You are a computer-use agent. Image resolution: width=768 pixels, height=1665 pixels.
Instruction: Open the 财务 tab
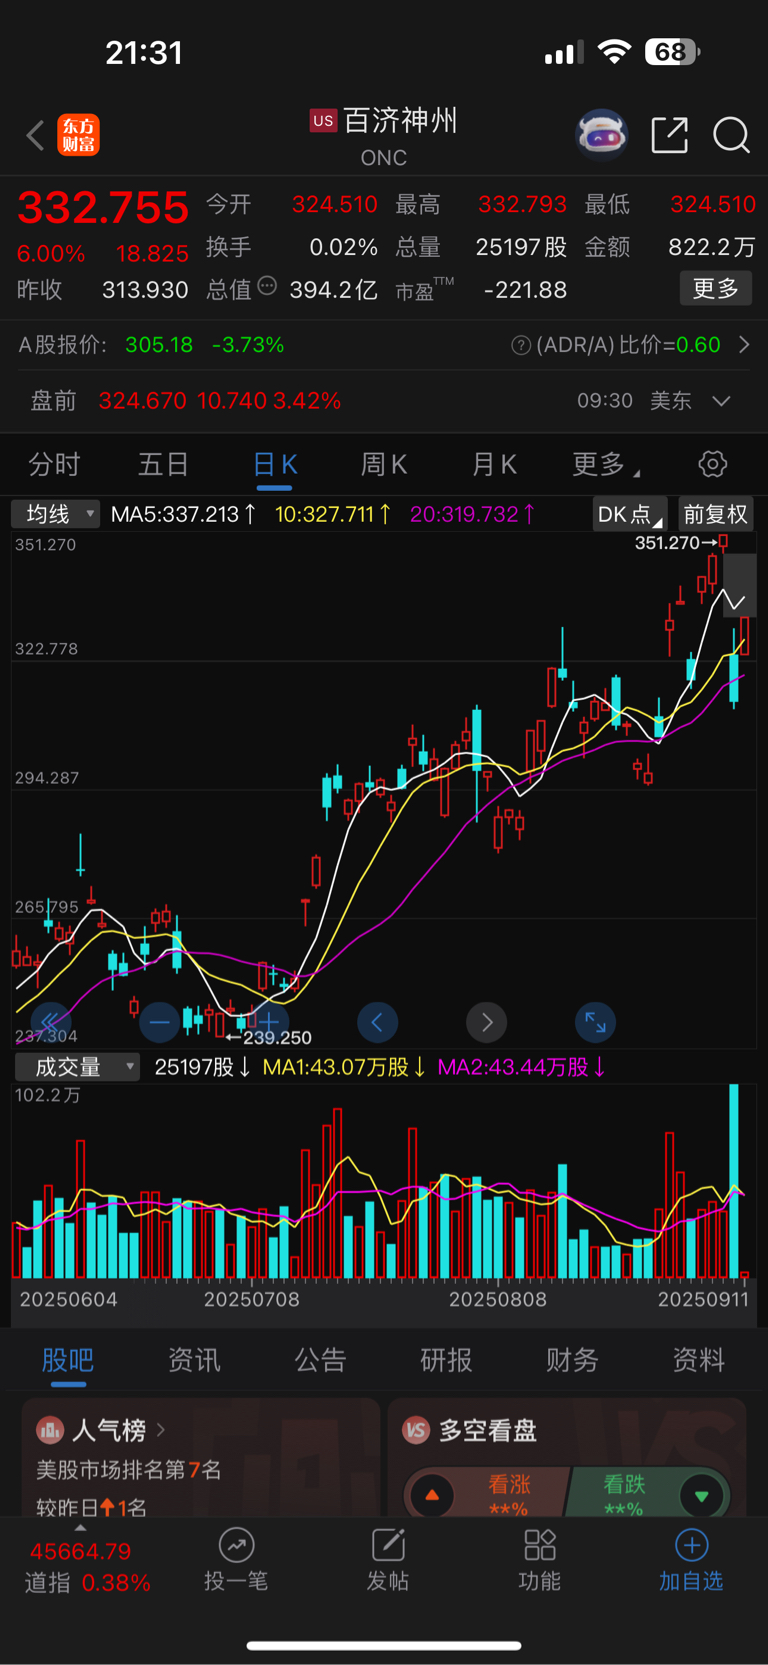pos(572,1360)
